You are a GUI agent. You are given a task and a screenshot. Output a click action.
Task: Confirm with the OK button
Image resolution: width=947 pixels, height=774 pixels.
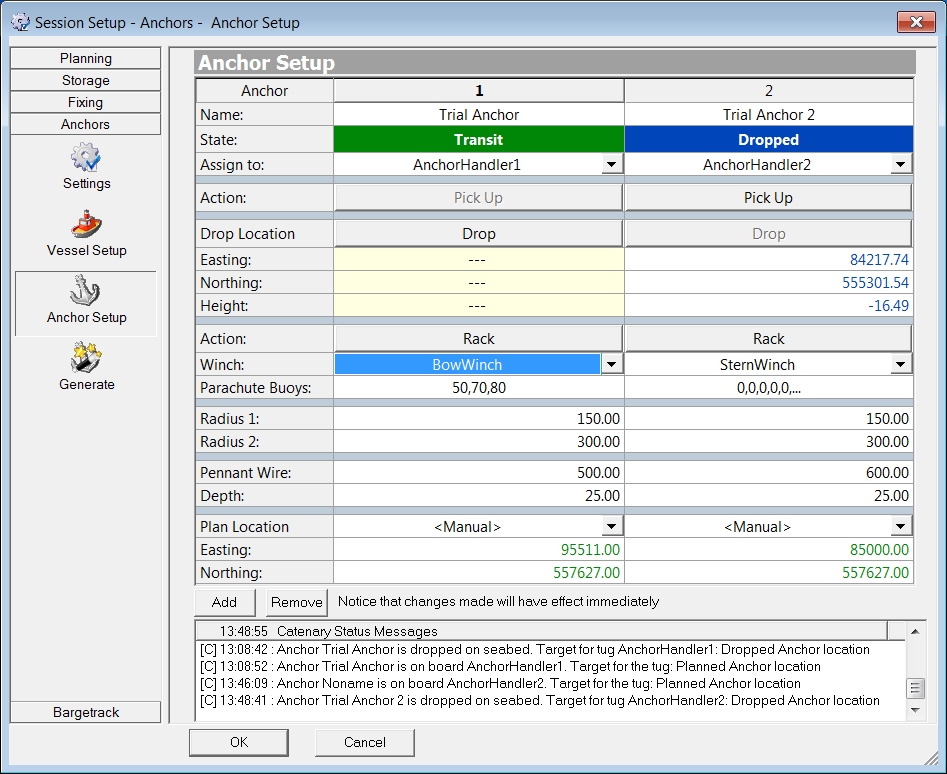pyautogui.click(x=238, y=742)
